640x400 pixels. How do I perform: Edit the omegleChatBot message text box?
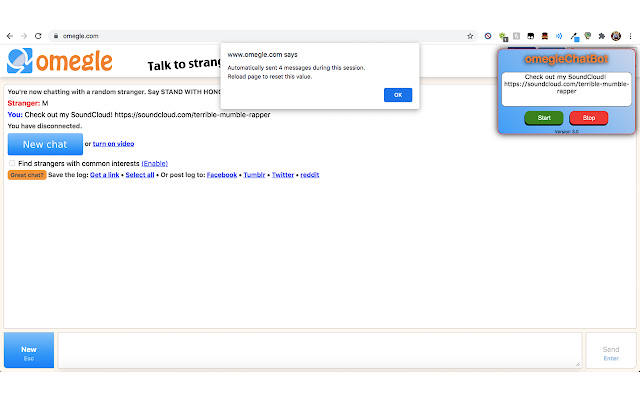[x=567, y=89]
